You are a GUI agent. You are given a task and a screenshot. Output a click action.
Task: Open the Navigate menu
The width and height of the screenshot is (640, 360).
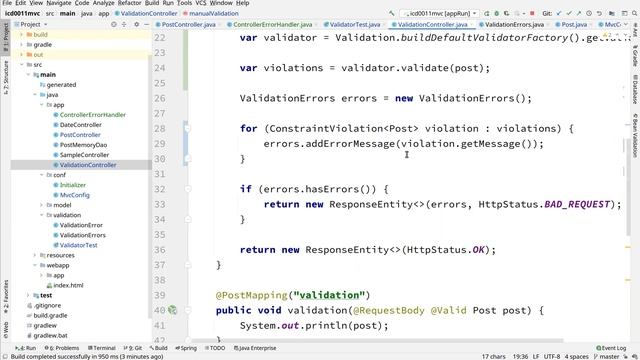pyautogui.click(x=58, y=3)
